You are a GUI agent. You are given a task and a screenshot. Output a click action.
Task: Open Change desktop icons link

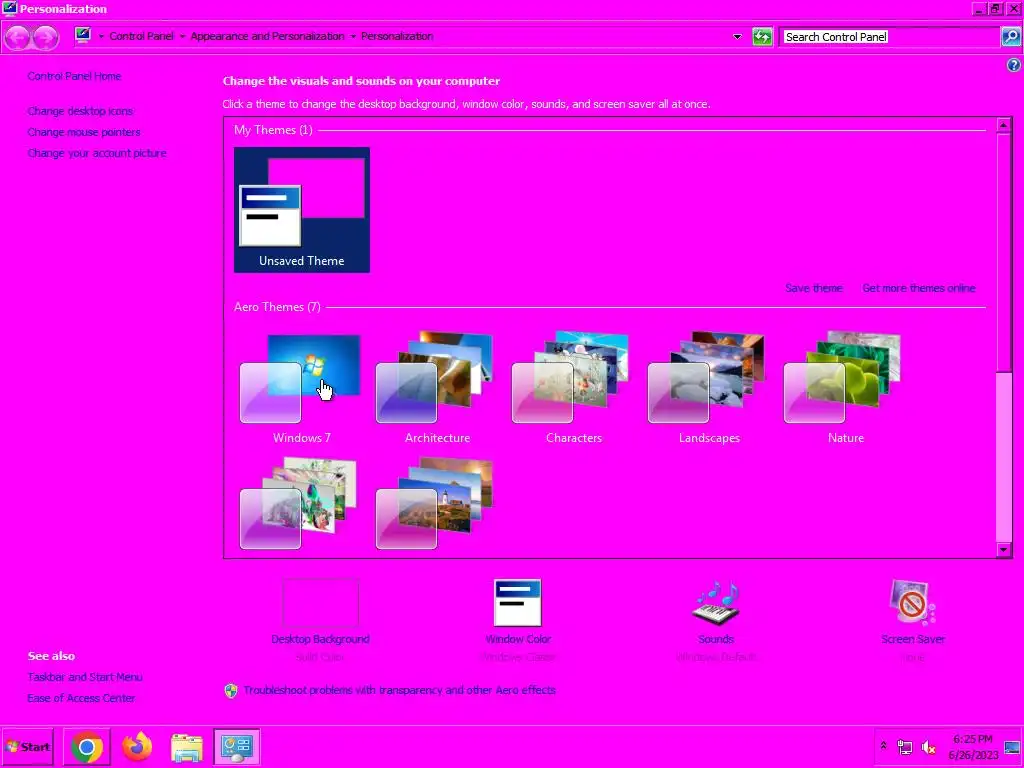80,111
